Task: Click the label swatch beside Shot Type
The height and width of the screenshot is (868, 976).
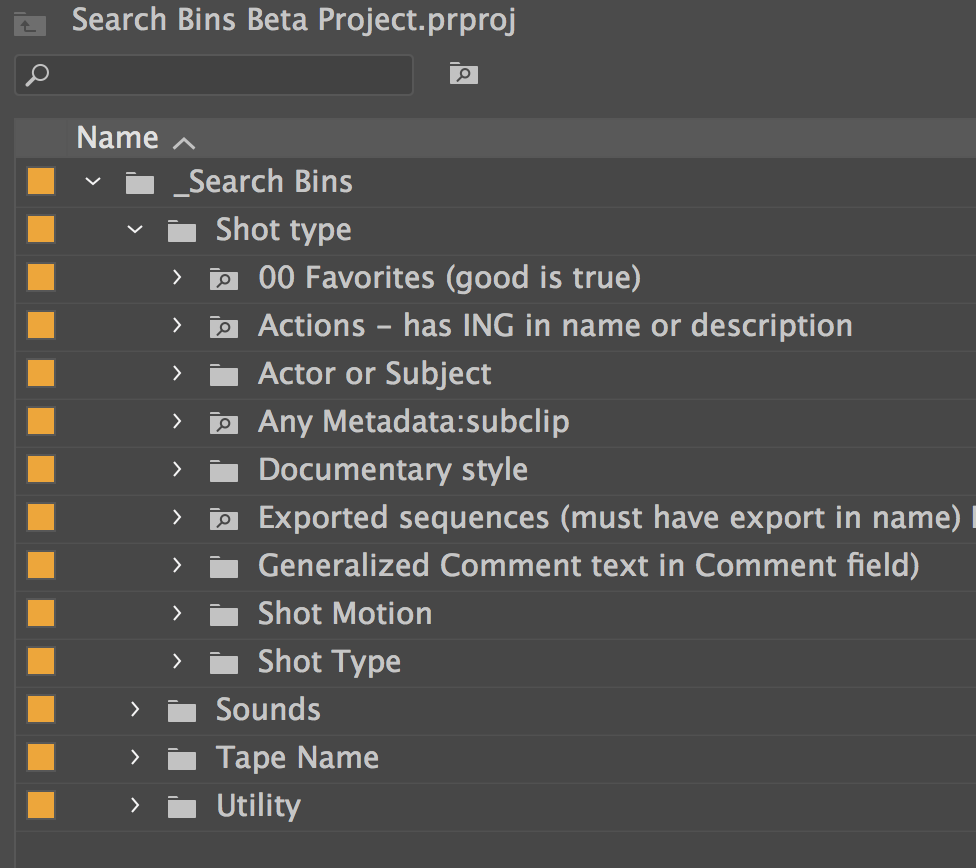Action: (x=41, y=661)
